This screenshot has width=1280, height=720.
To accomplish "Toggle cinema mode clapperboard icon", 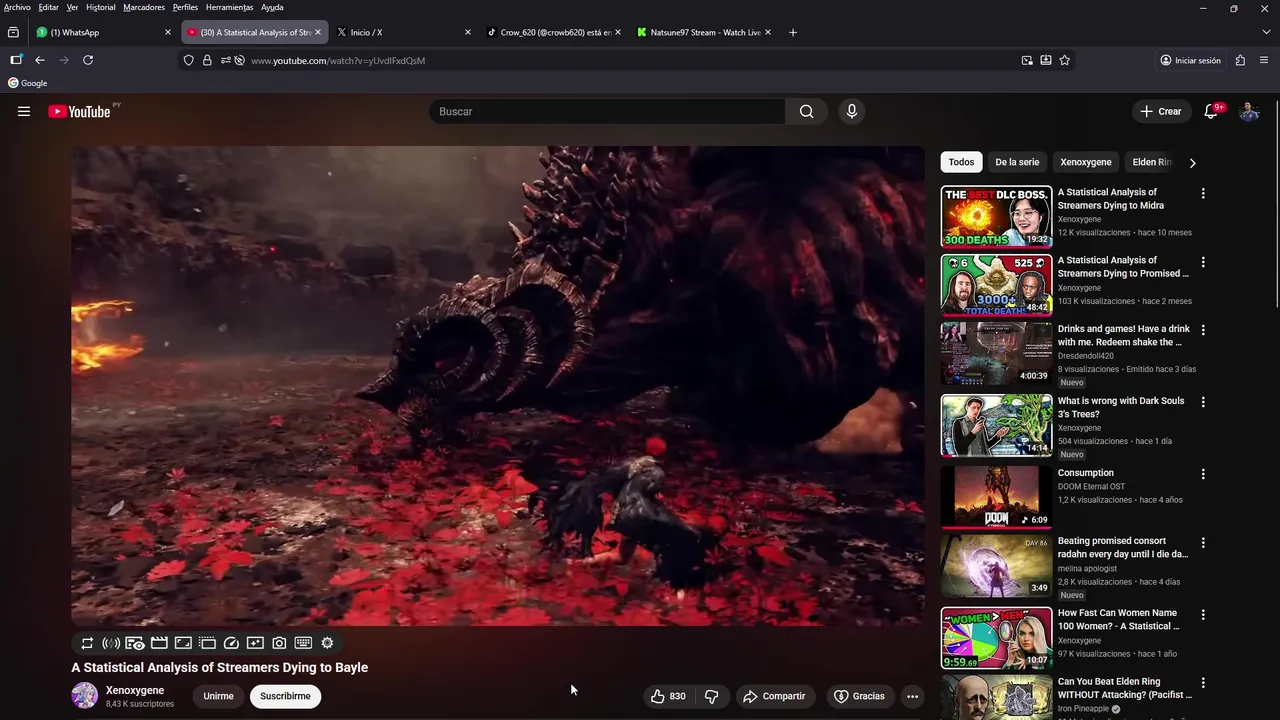I will coord(159,643).
